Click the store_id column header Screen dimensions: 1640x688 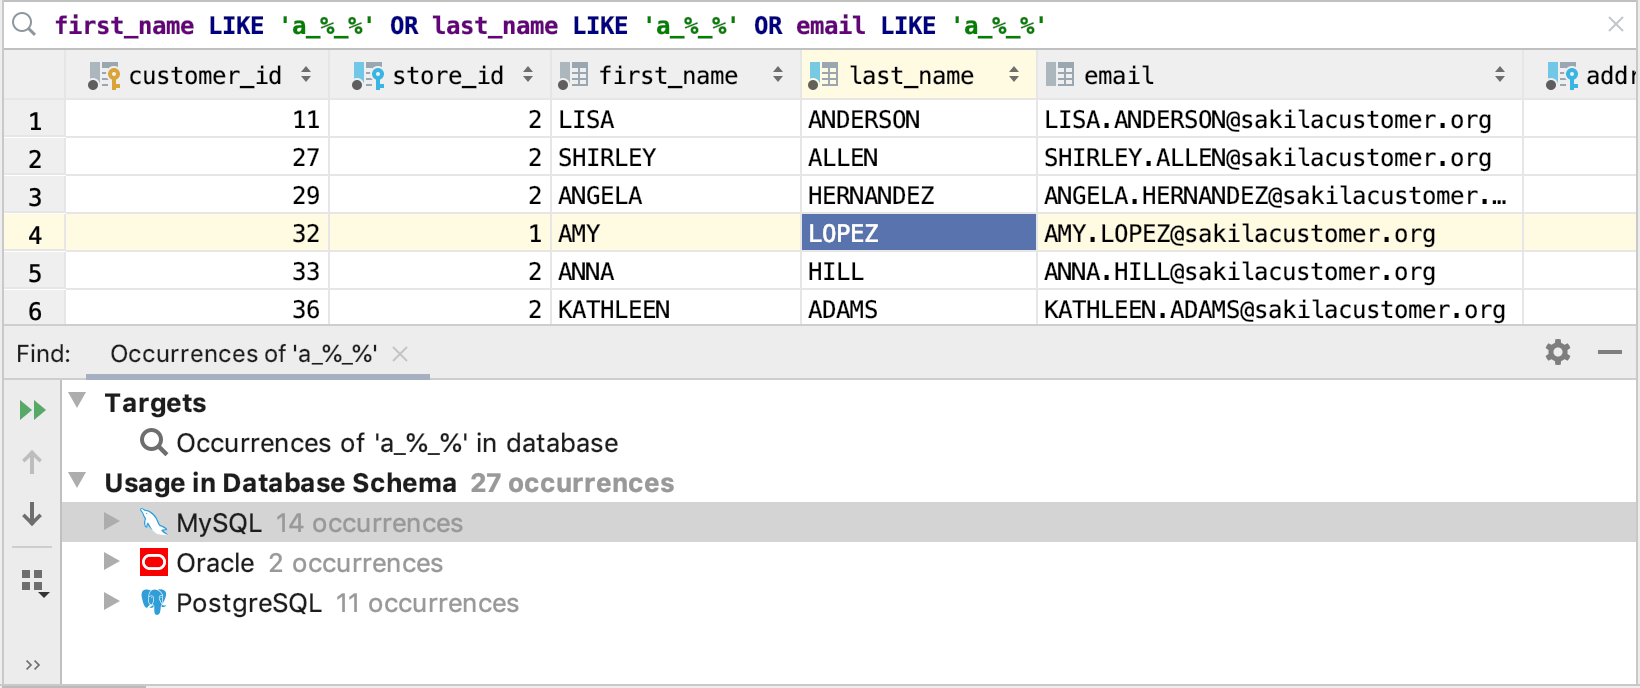441,75
